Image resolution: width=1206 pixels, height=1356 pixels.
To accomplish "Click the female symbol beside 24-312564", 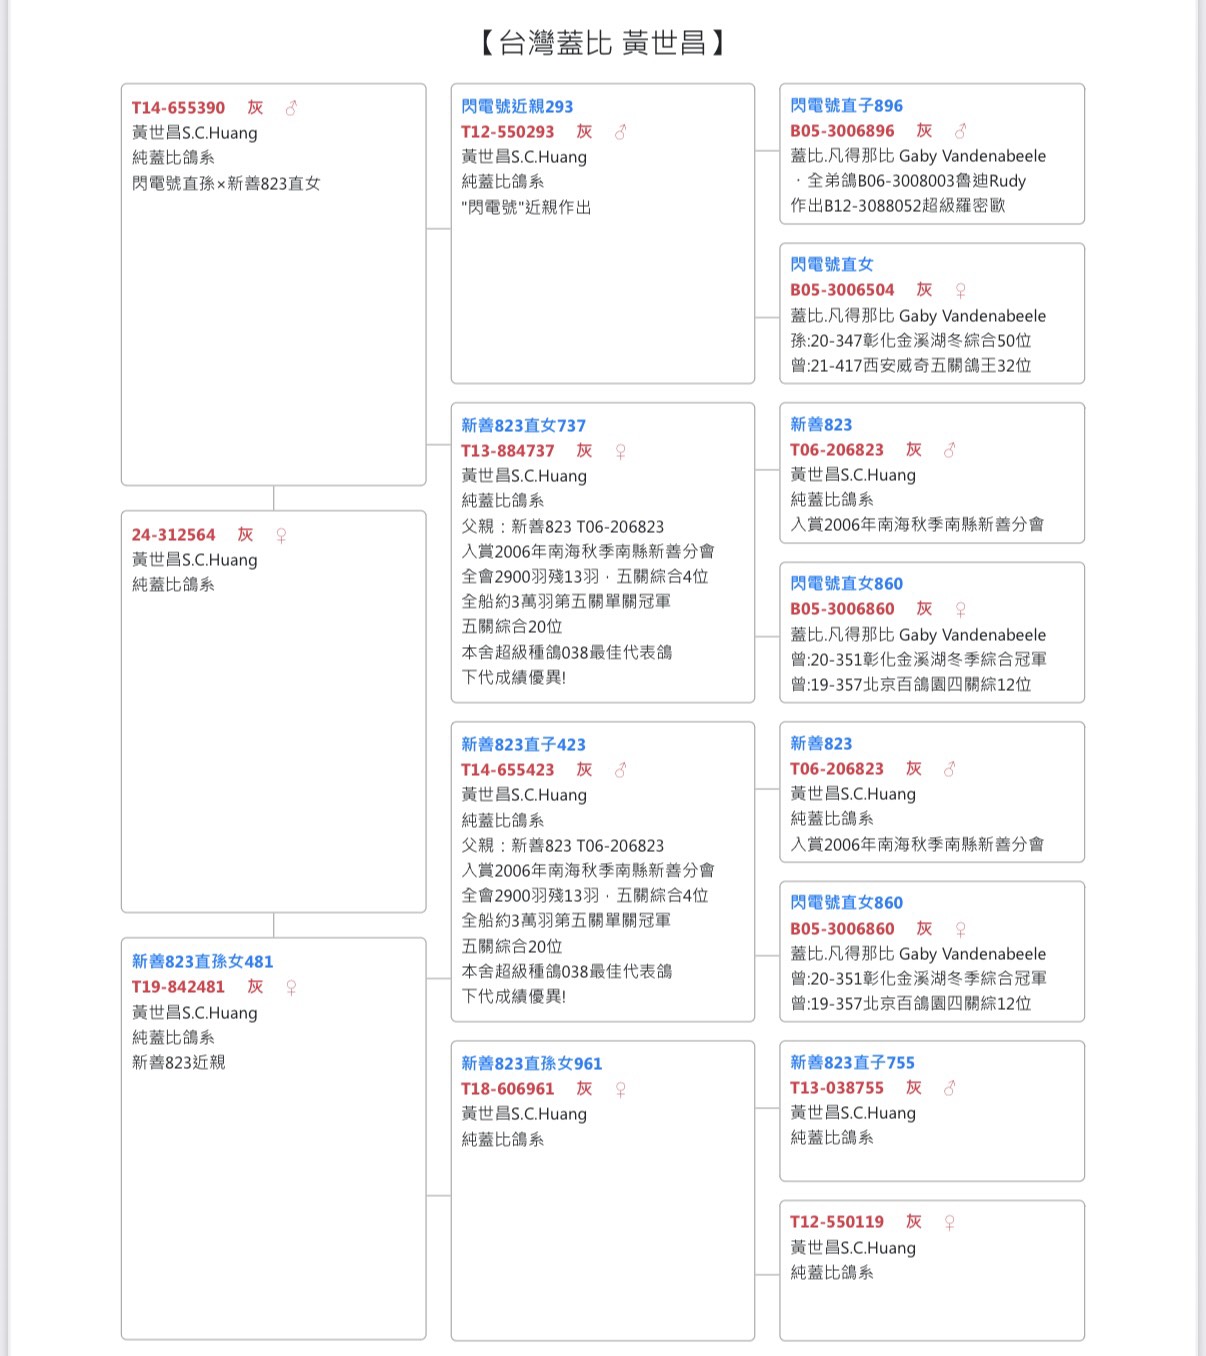I will tap(281, 535).
